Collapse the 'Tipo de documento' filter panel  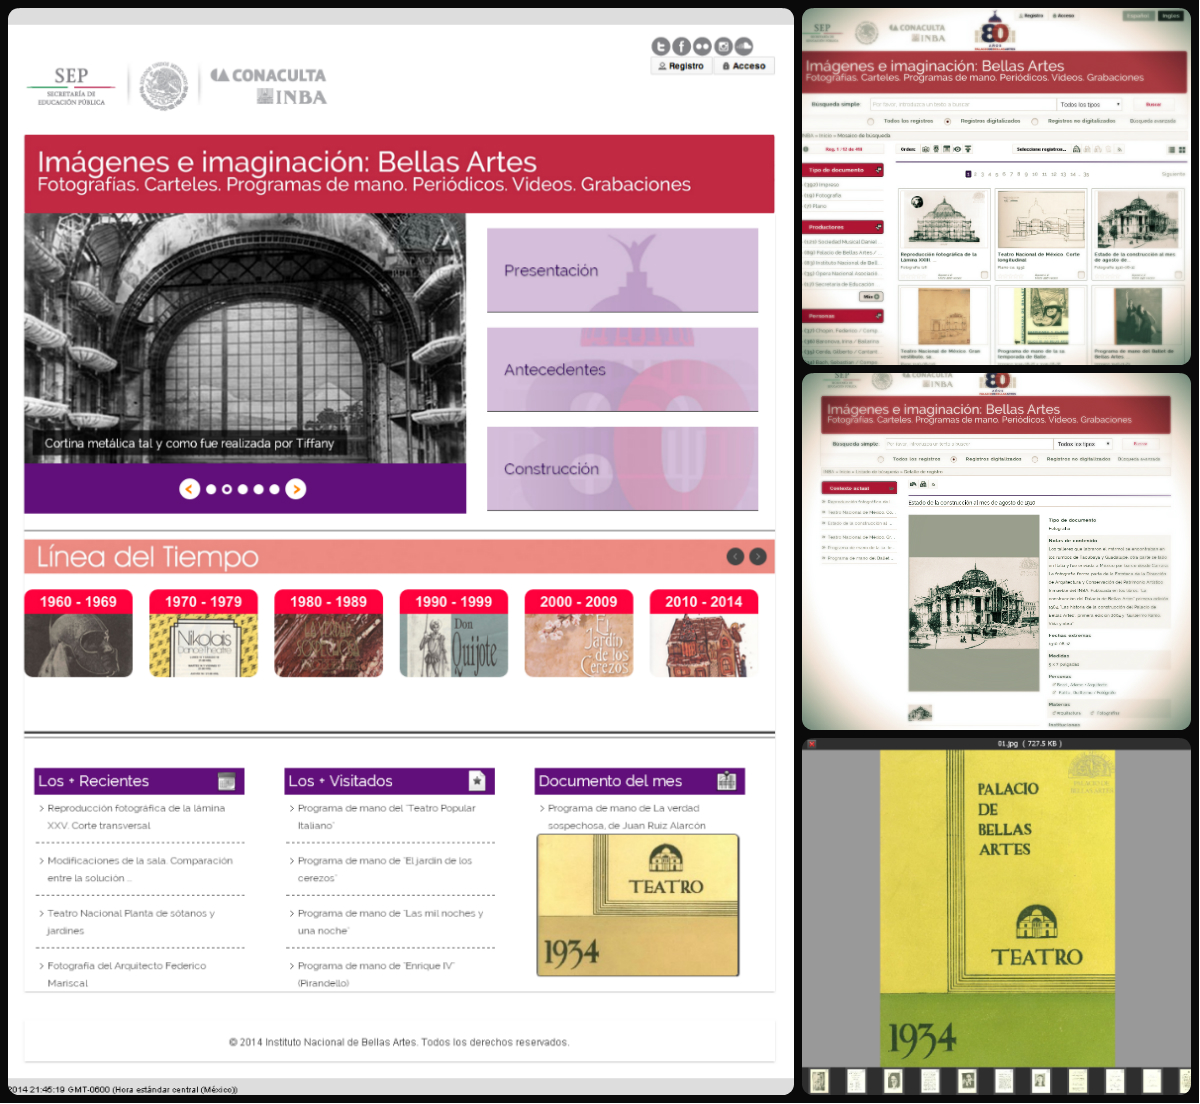[x=879, y=170]
